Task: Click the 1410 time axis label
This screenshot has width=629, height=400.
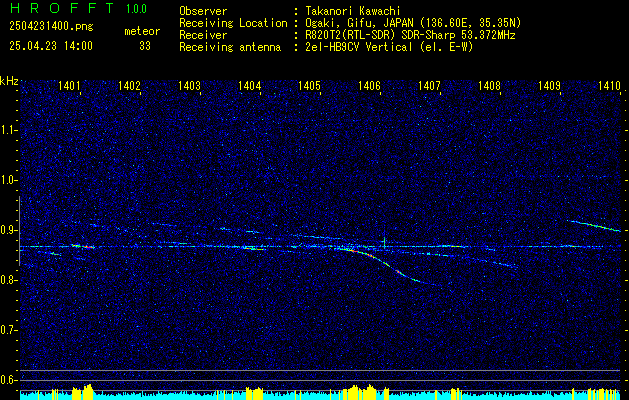Action: click(x=609, y=85)
